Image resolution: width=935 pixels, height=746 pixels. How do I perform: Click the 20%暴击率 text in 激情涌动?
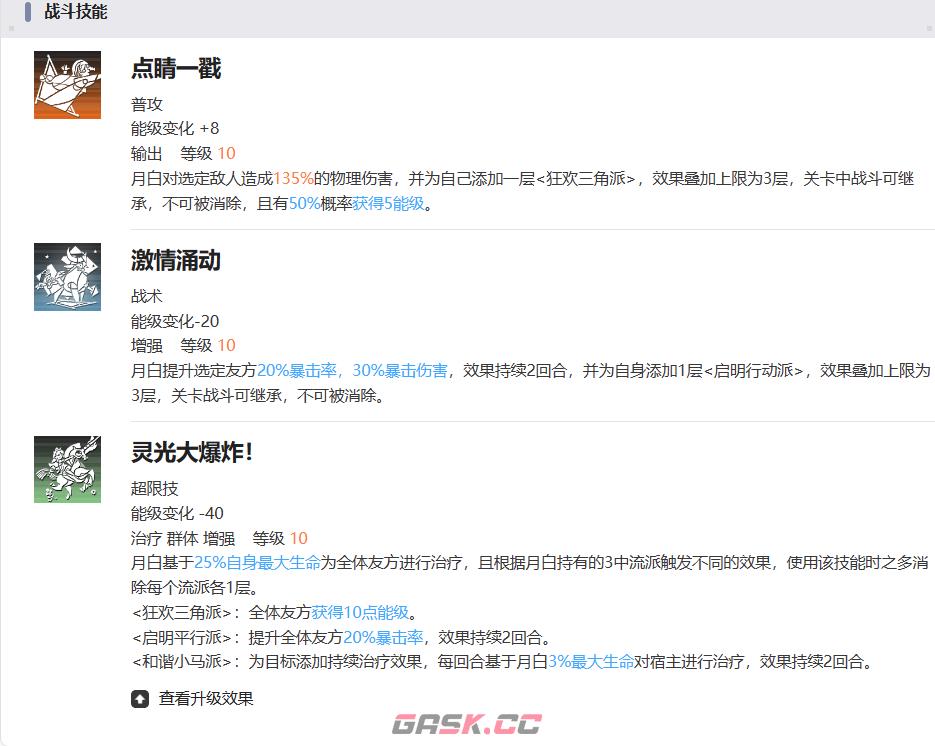pyautogui.click(x=297, y=370)
